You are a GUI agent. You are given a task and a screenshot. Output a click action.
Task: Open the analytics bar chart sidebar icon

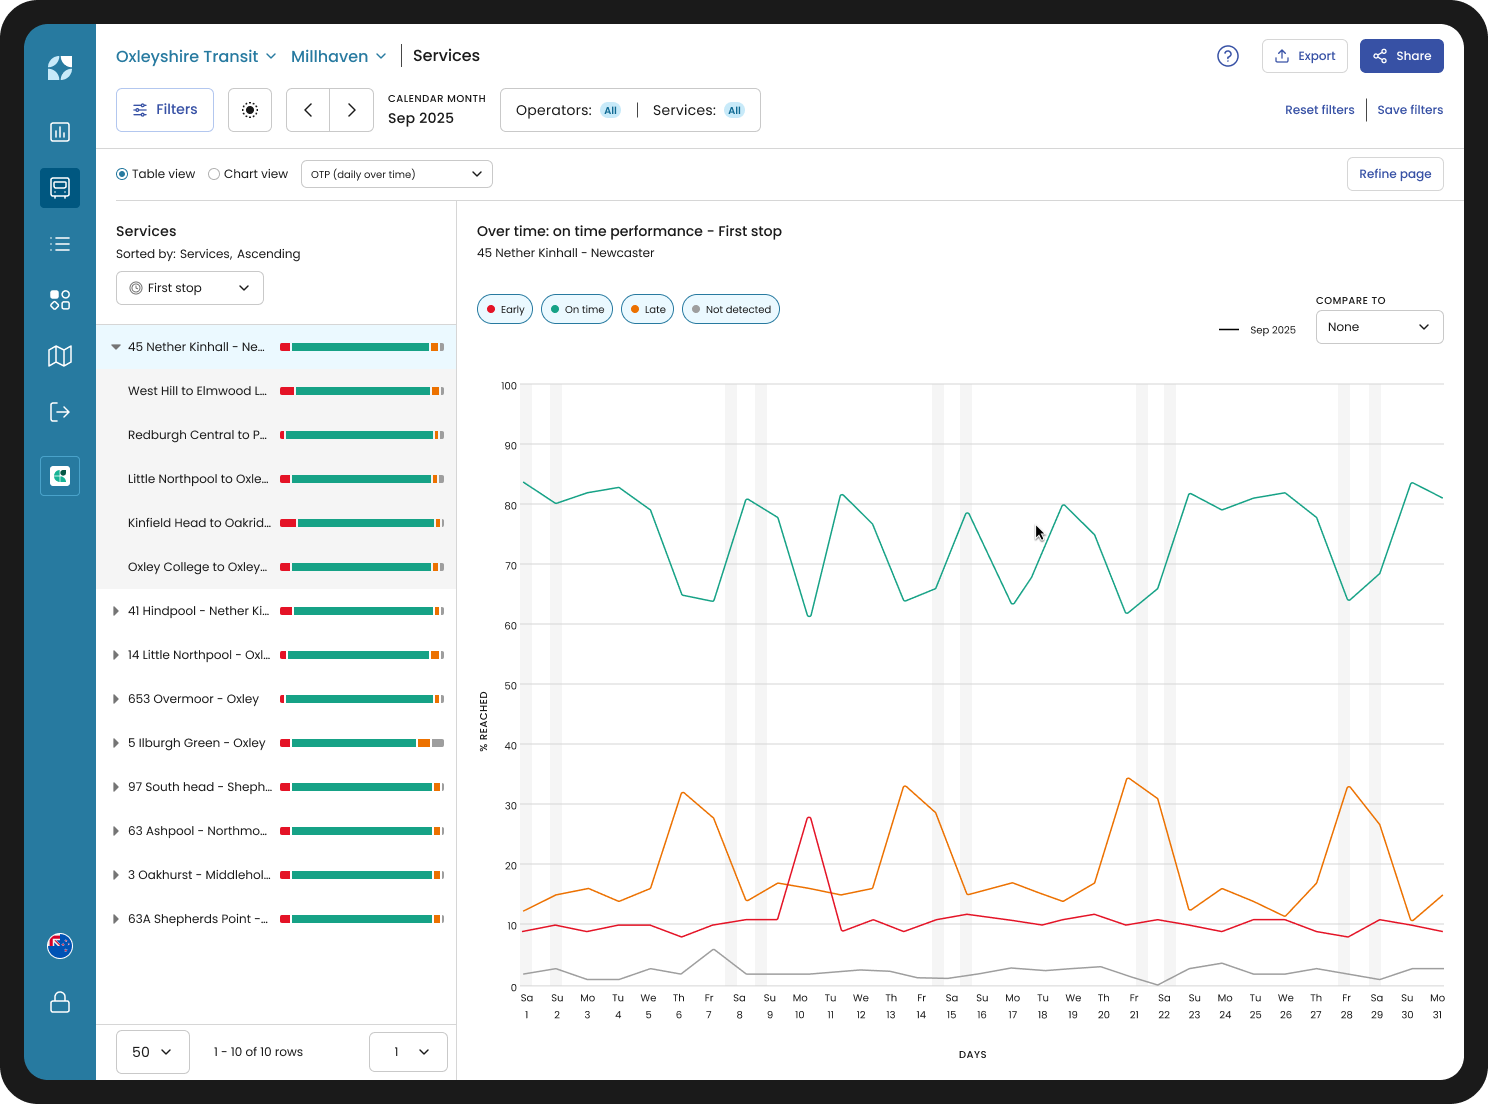pyautogui.click(x=60, y=132)
